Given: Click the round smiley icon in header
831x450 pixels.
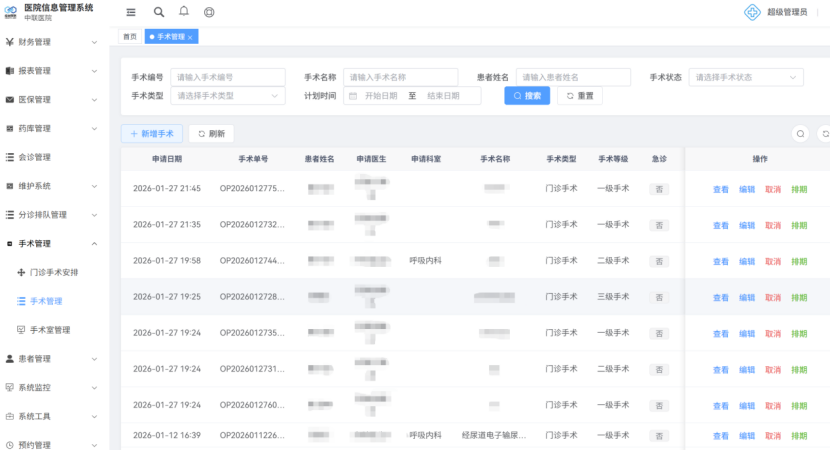Looking at the screenshot, I should coord(209,13).
